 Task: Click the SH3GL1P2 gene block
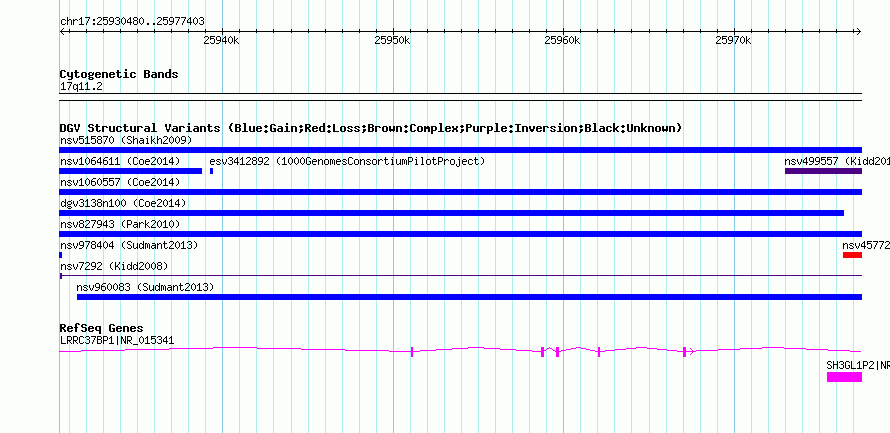coord(844,377)
